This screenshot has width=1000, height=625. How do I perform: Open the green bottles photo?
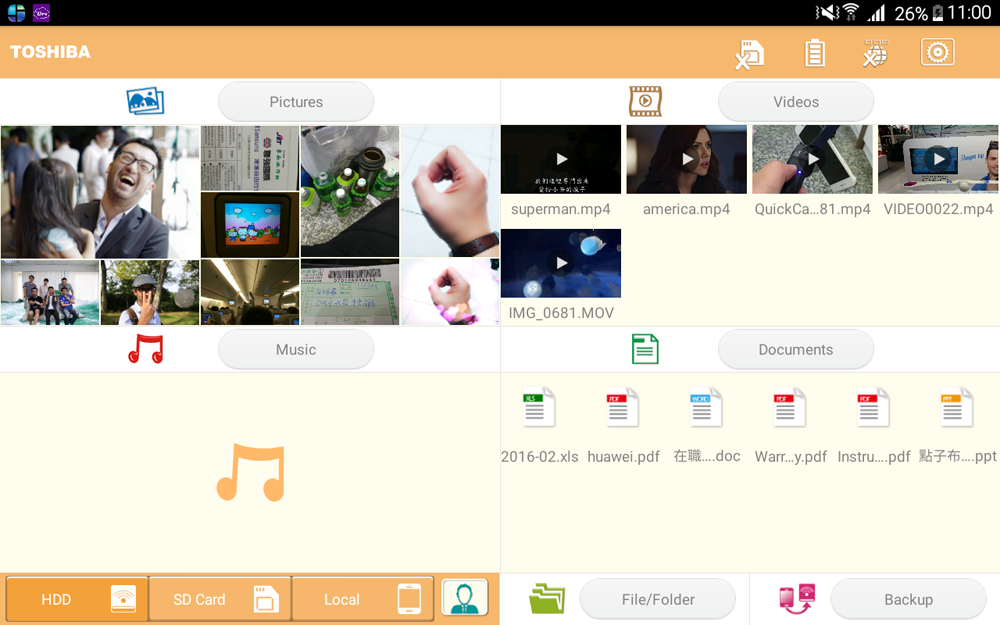[350, 191]
